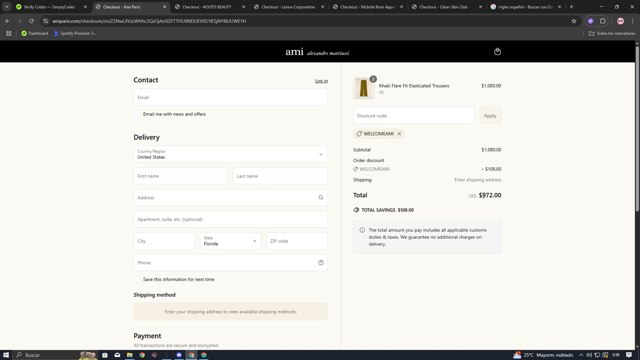Open the Chrome apps grid shortcut

click(x=9, y=33)
